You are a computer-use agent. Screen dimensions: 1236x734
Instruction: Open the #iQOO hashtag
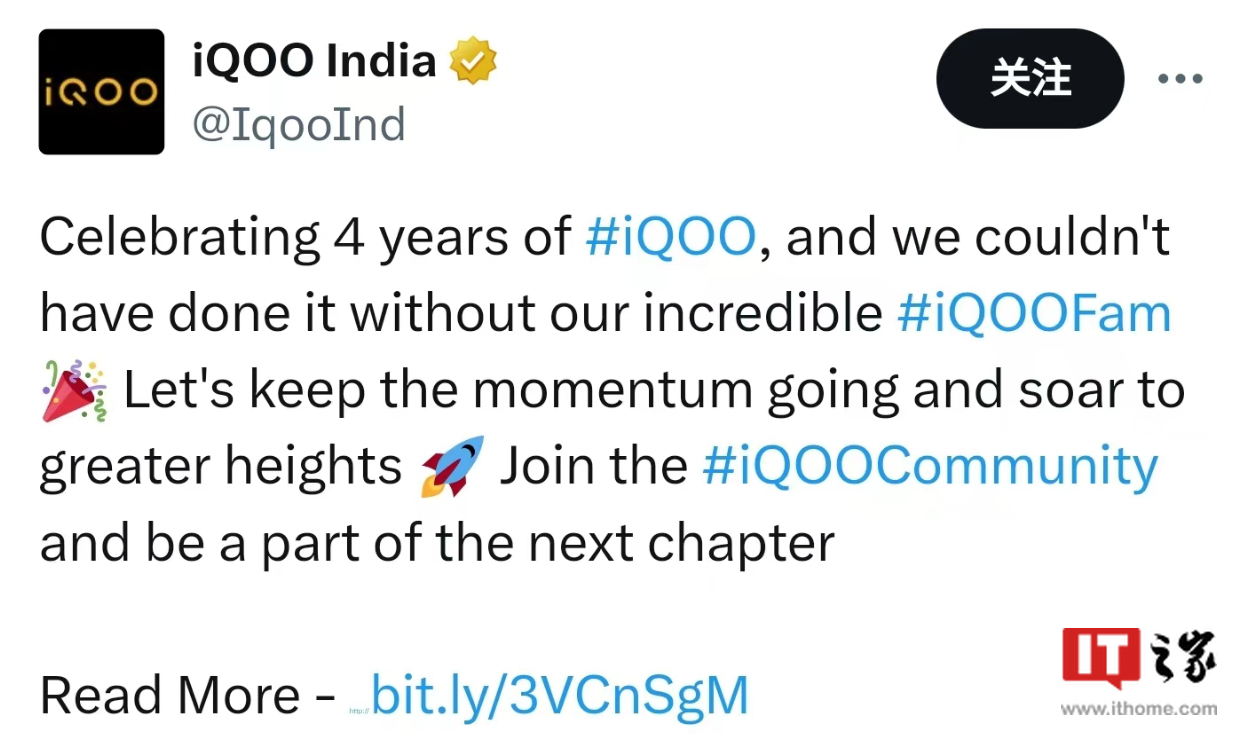[x=669, y=238]
